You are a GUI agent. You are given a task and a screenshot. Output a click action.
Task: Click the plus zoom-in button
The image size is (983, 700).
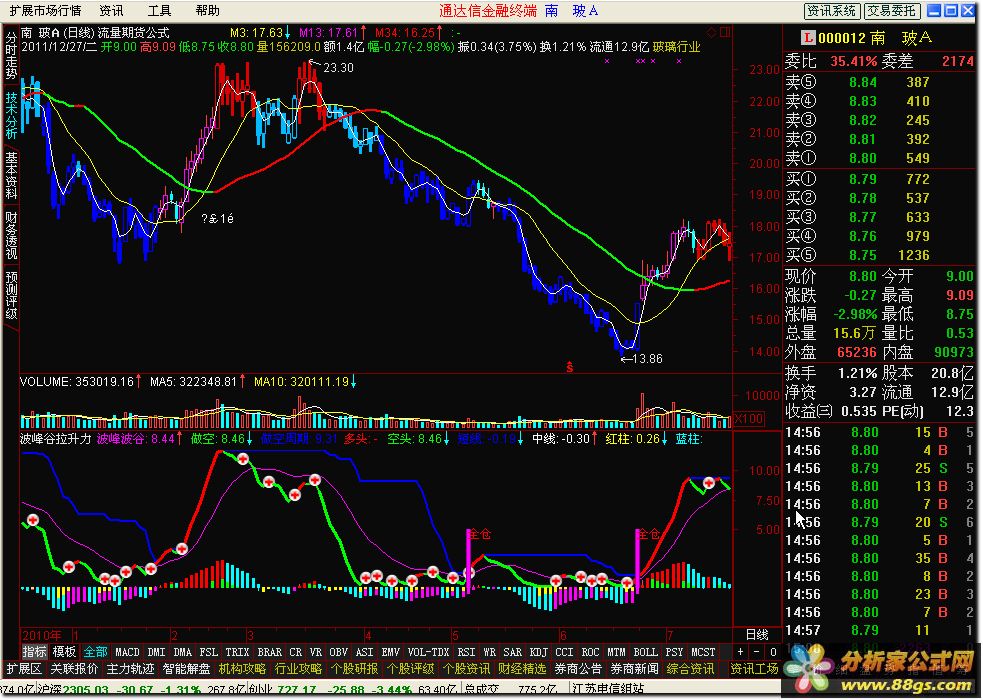[x=740, y=652]
